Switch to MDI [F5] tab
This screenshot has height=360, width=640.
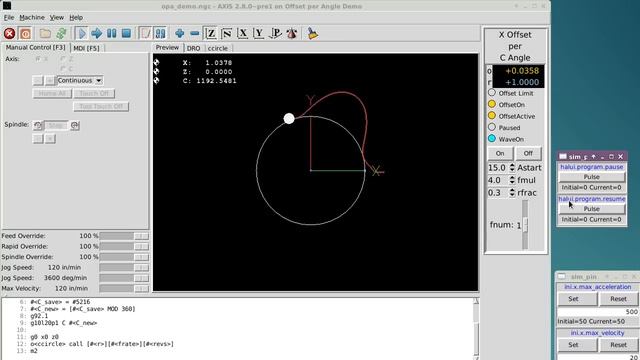(x=86, y=48)
